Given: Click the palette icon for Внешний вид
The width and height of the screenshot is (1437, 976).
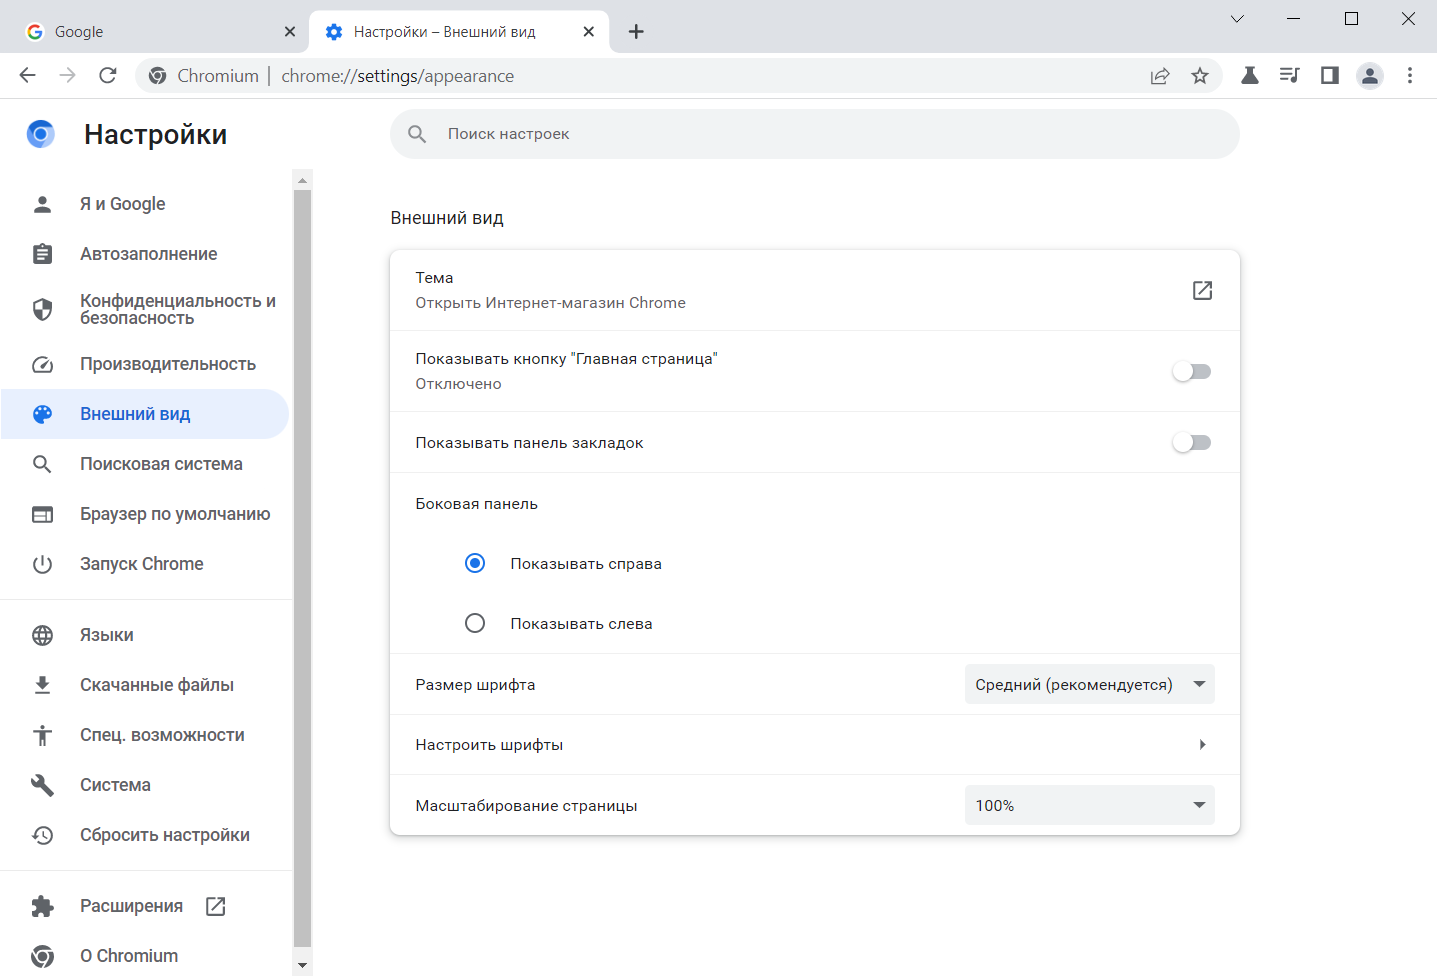Looking at the screenshot, I should (42, 414).
